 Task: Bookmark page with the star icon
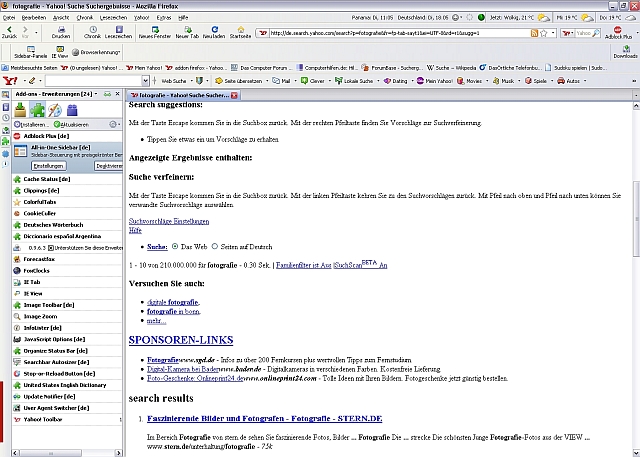tap(547, 33)
